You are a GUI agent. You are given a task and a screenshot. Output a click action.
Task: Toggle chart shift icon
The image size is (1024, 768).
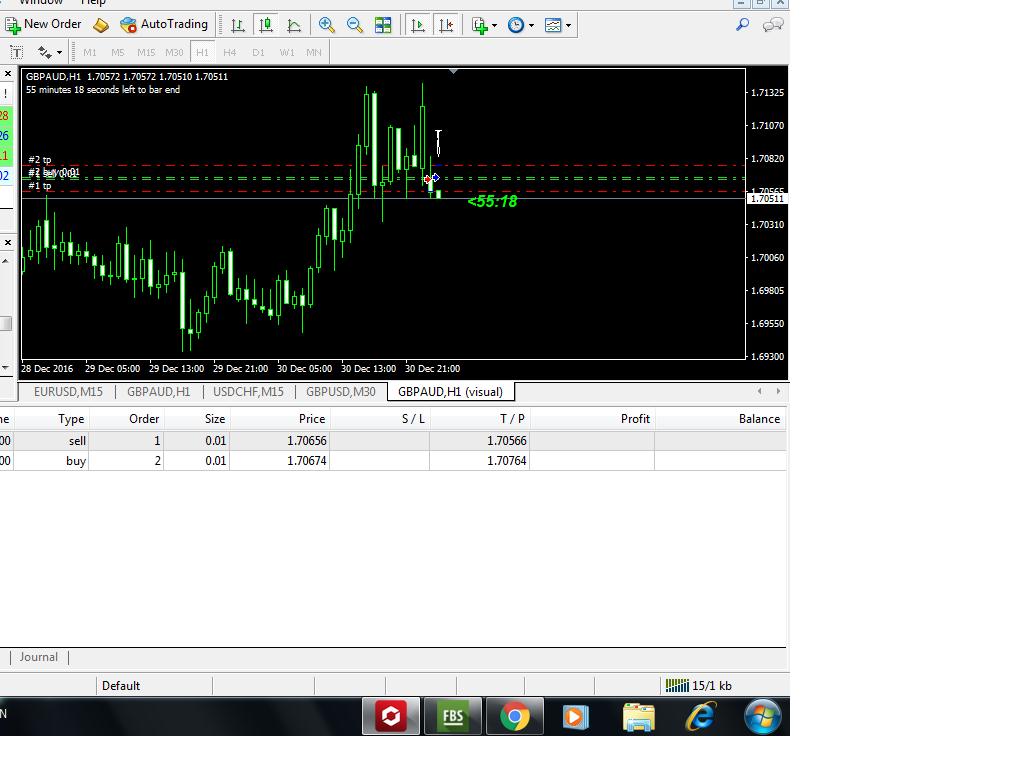point(446,25)
